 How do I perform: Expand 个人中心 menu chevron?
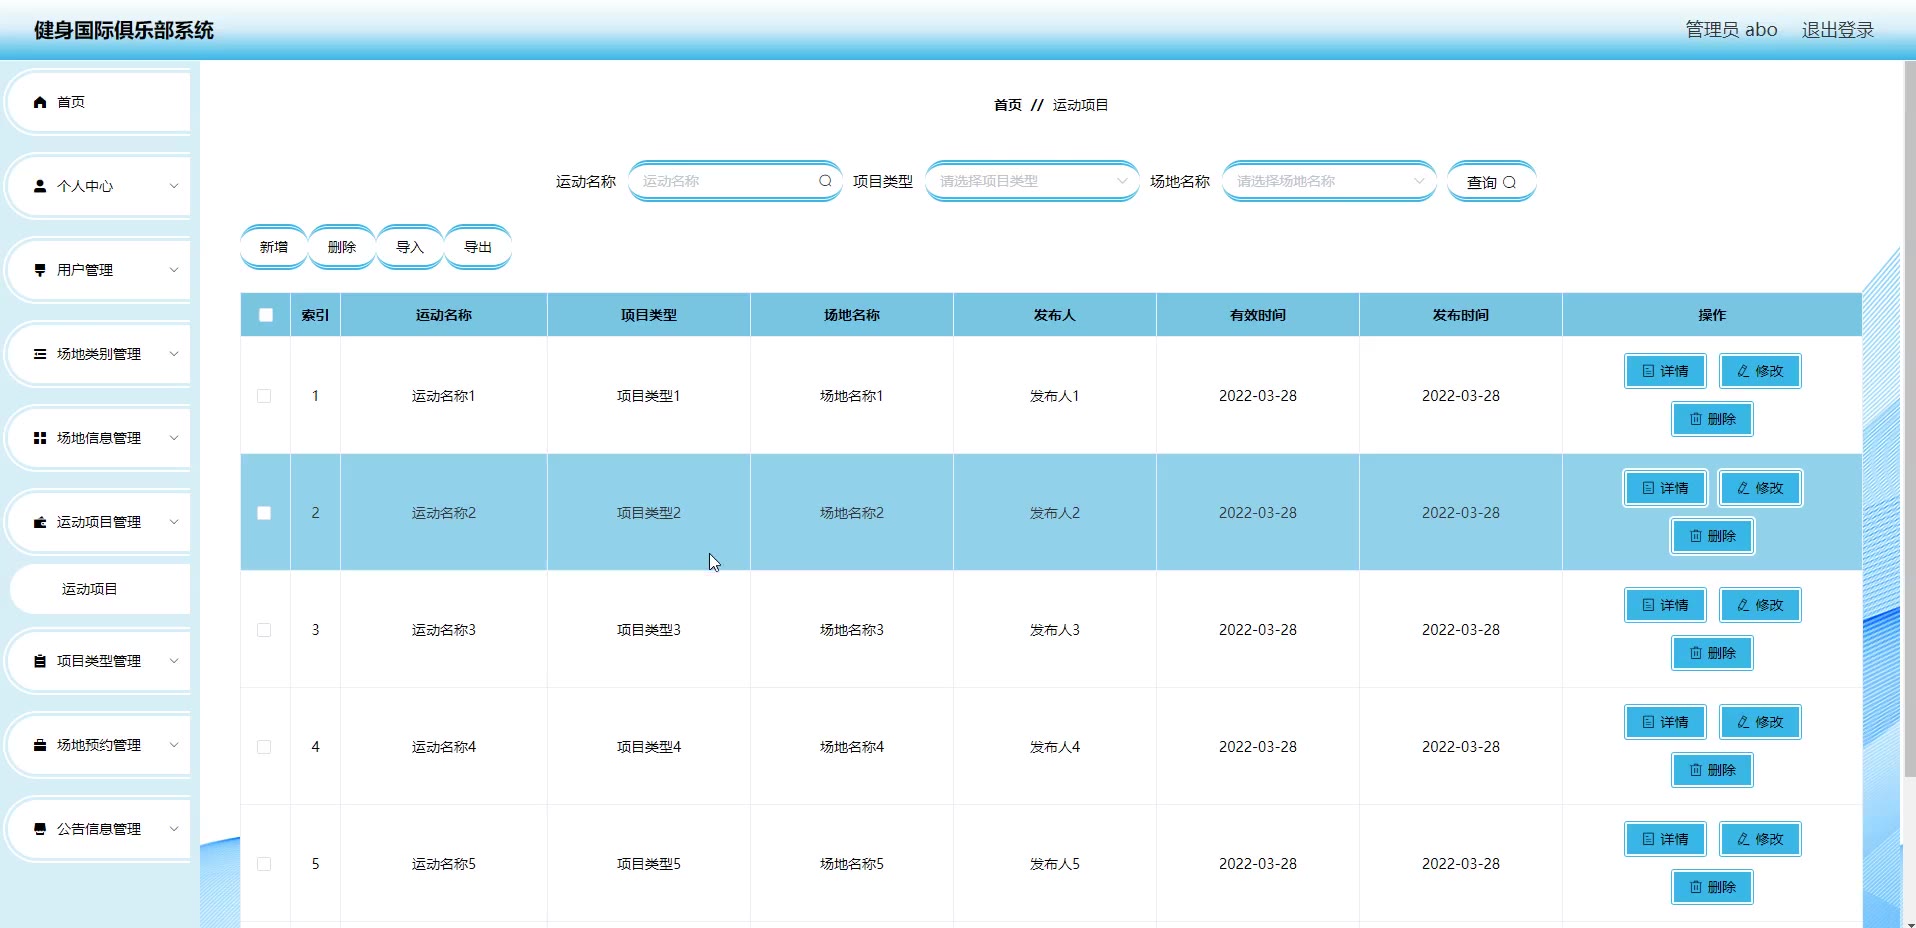coord(174,186)
